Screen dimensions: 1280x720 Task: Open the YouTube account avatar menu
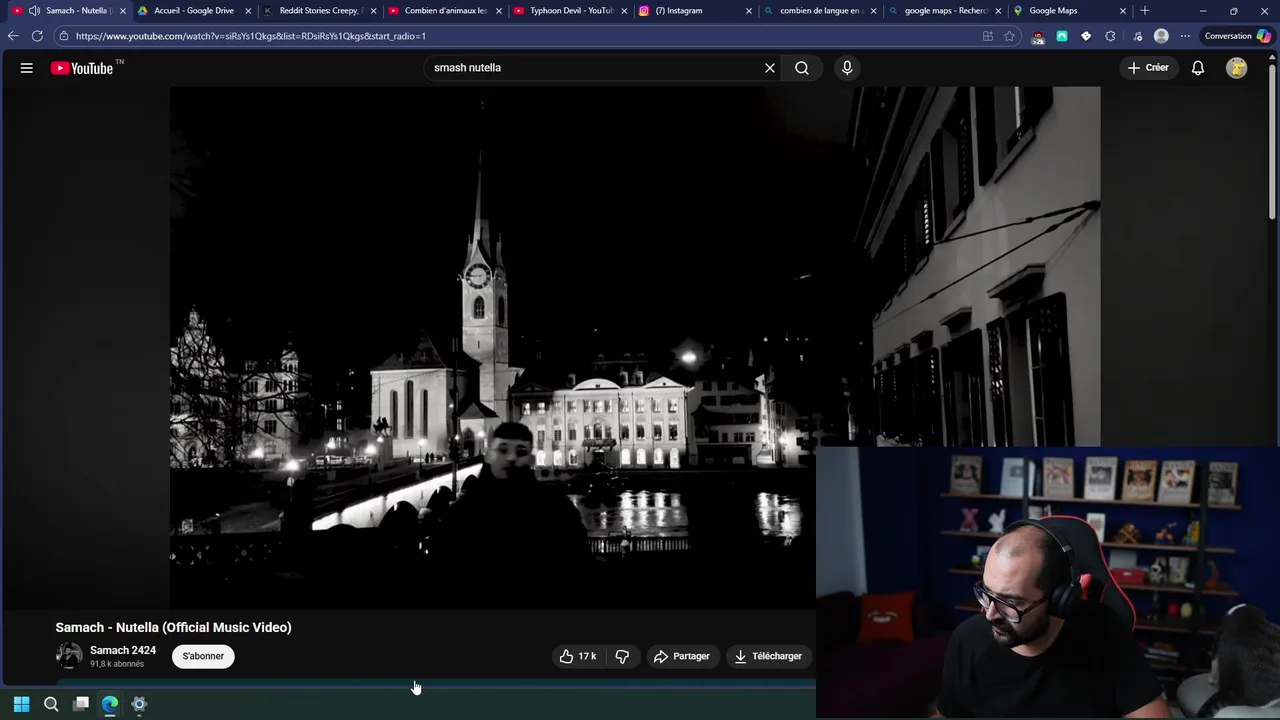pos(1237,68)
